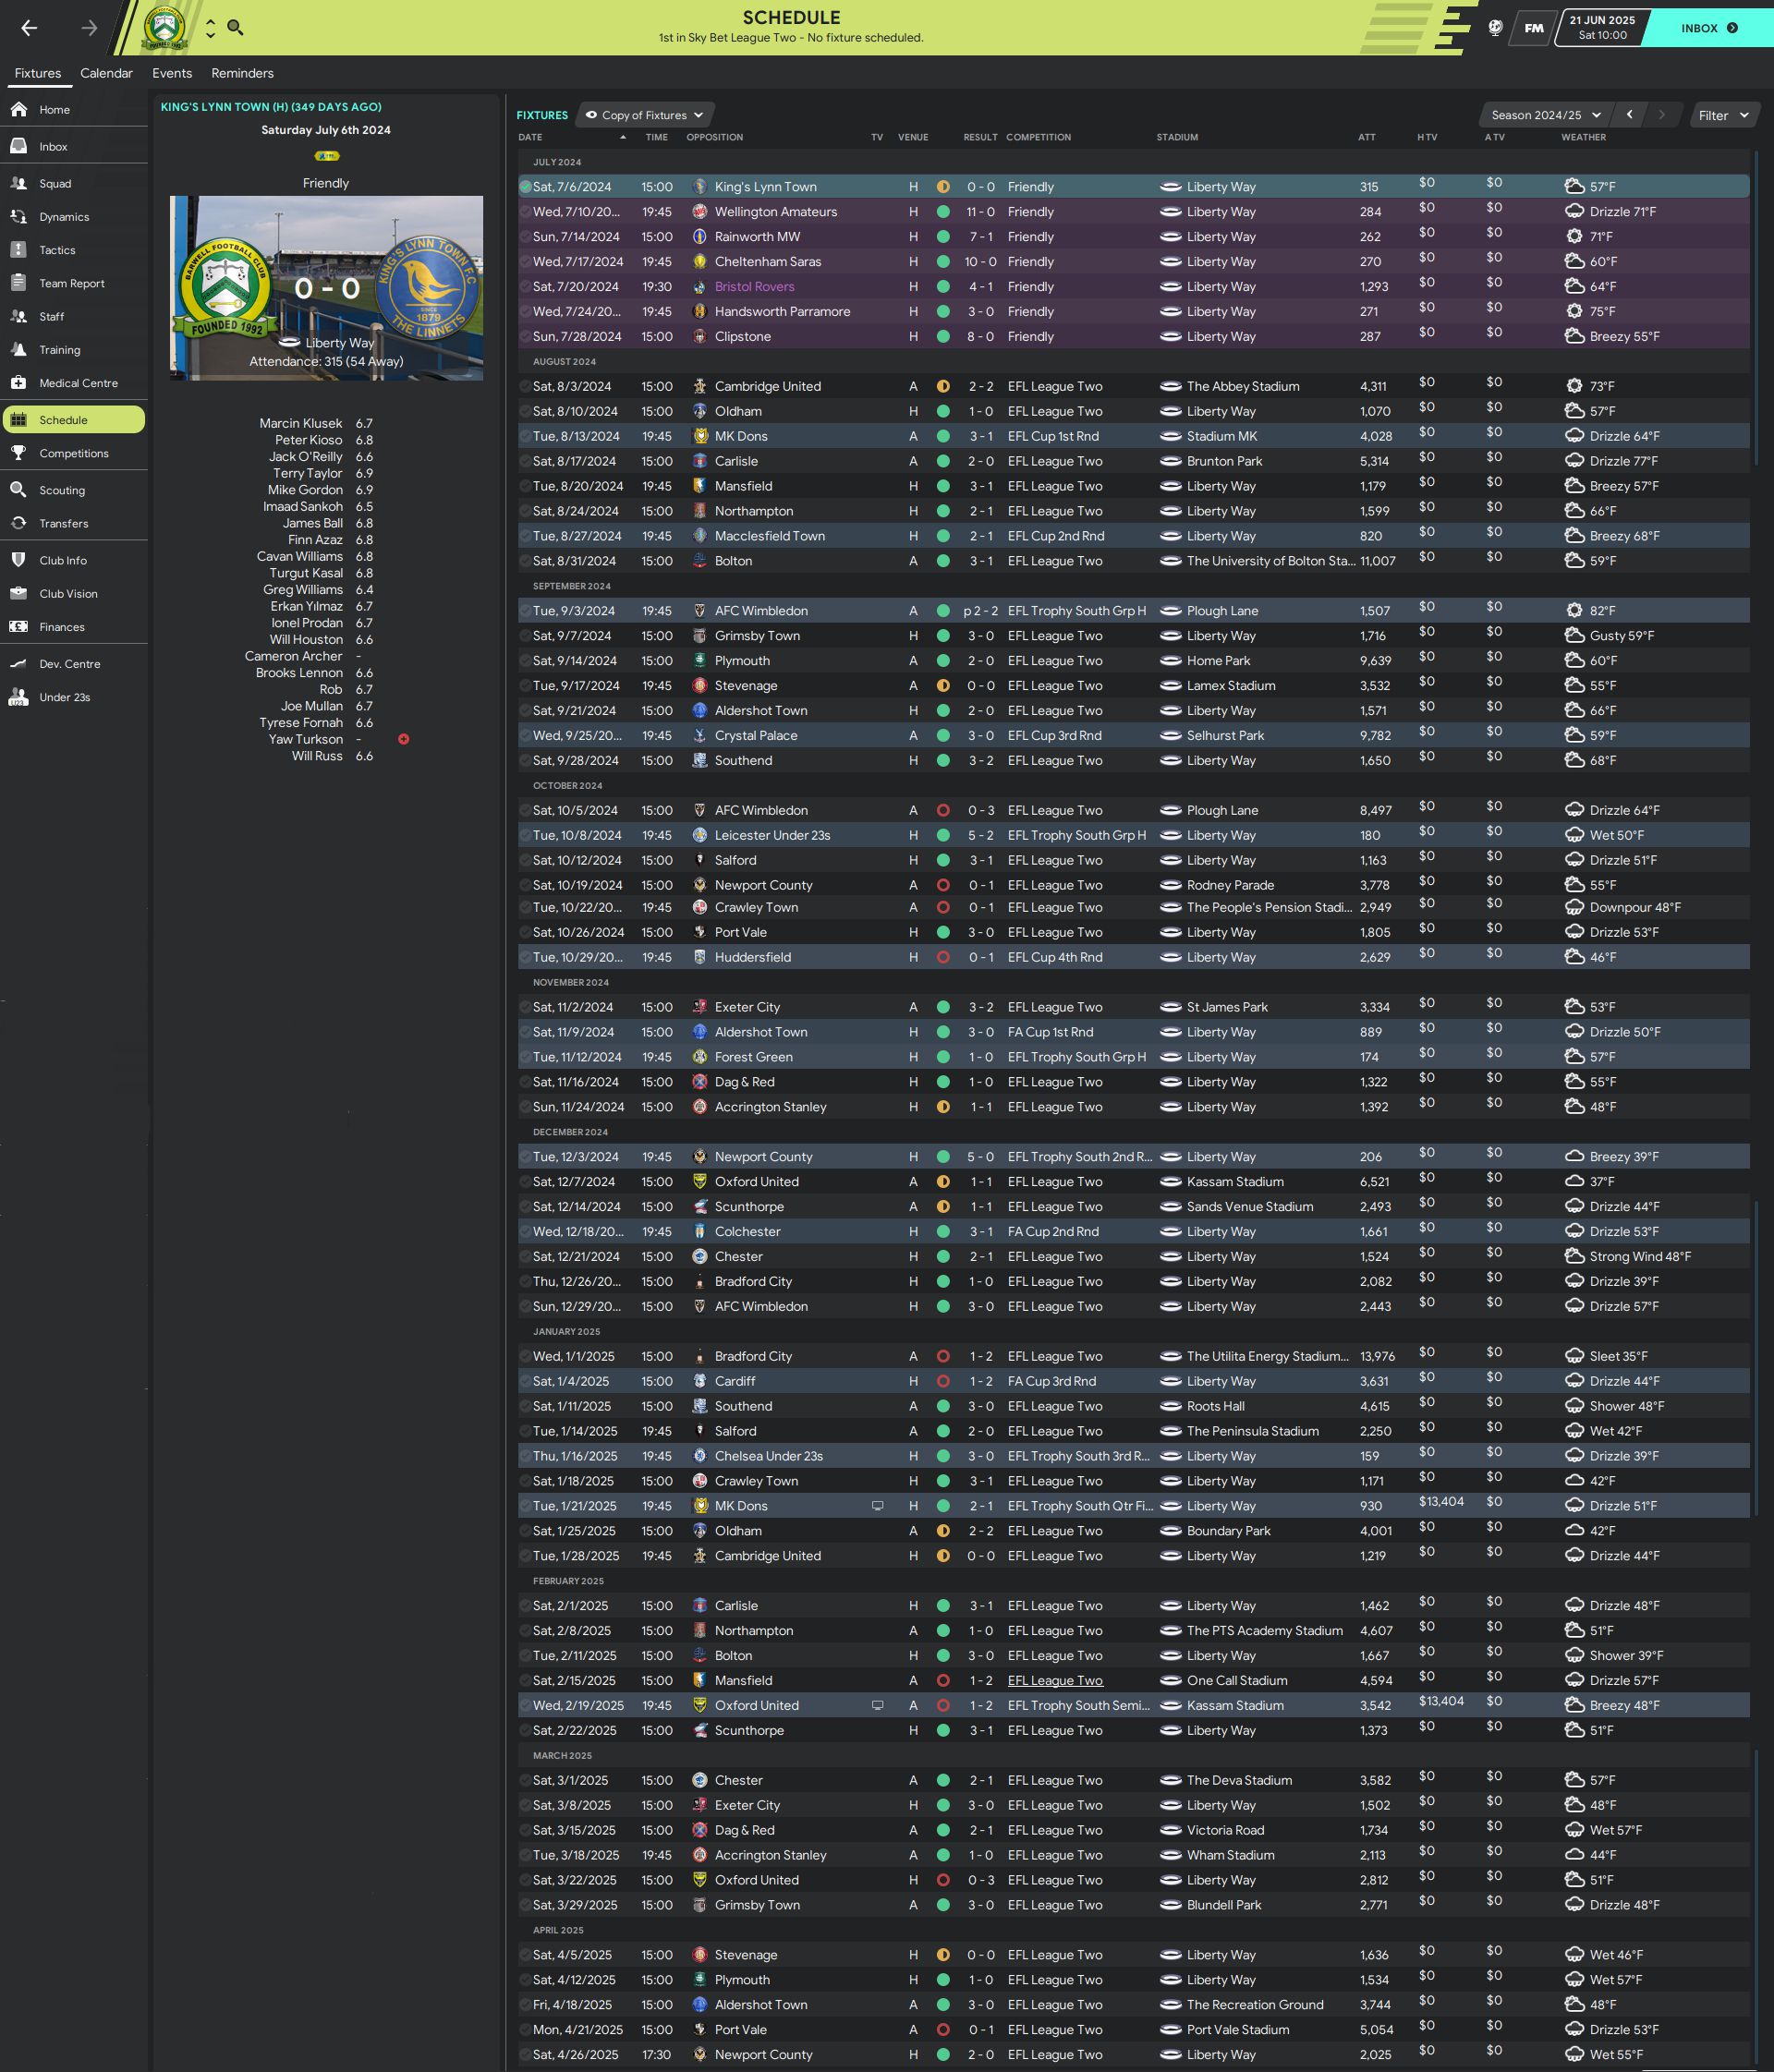Viewport: 1774px width, 2072px height.
Task: Open the Dynamics sidebar icon
Action: click(x=18, y=216)
